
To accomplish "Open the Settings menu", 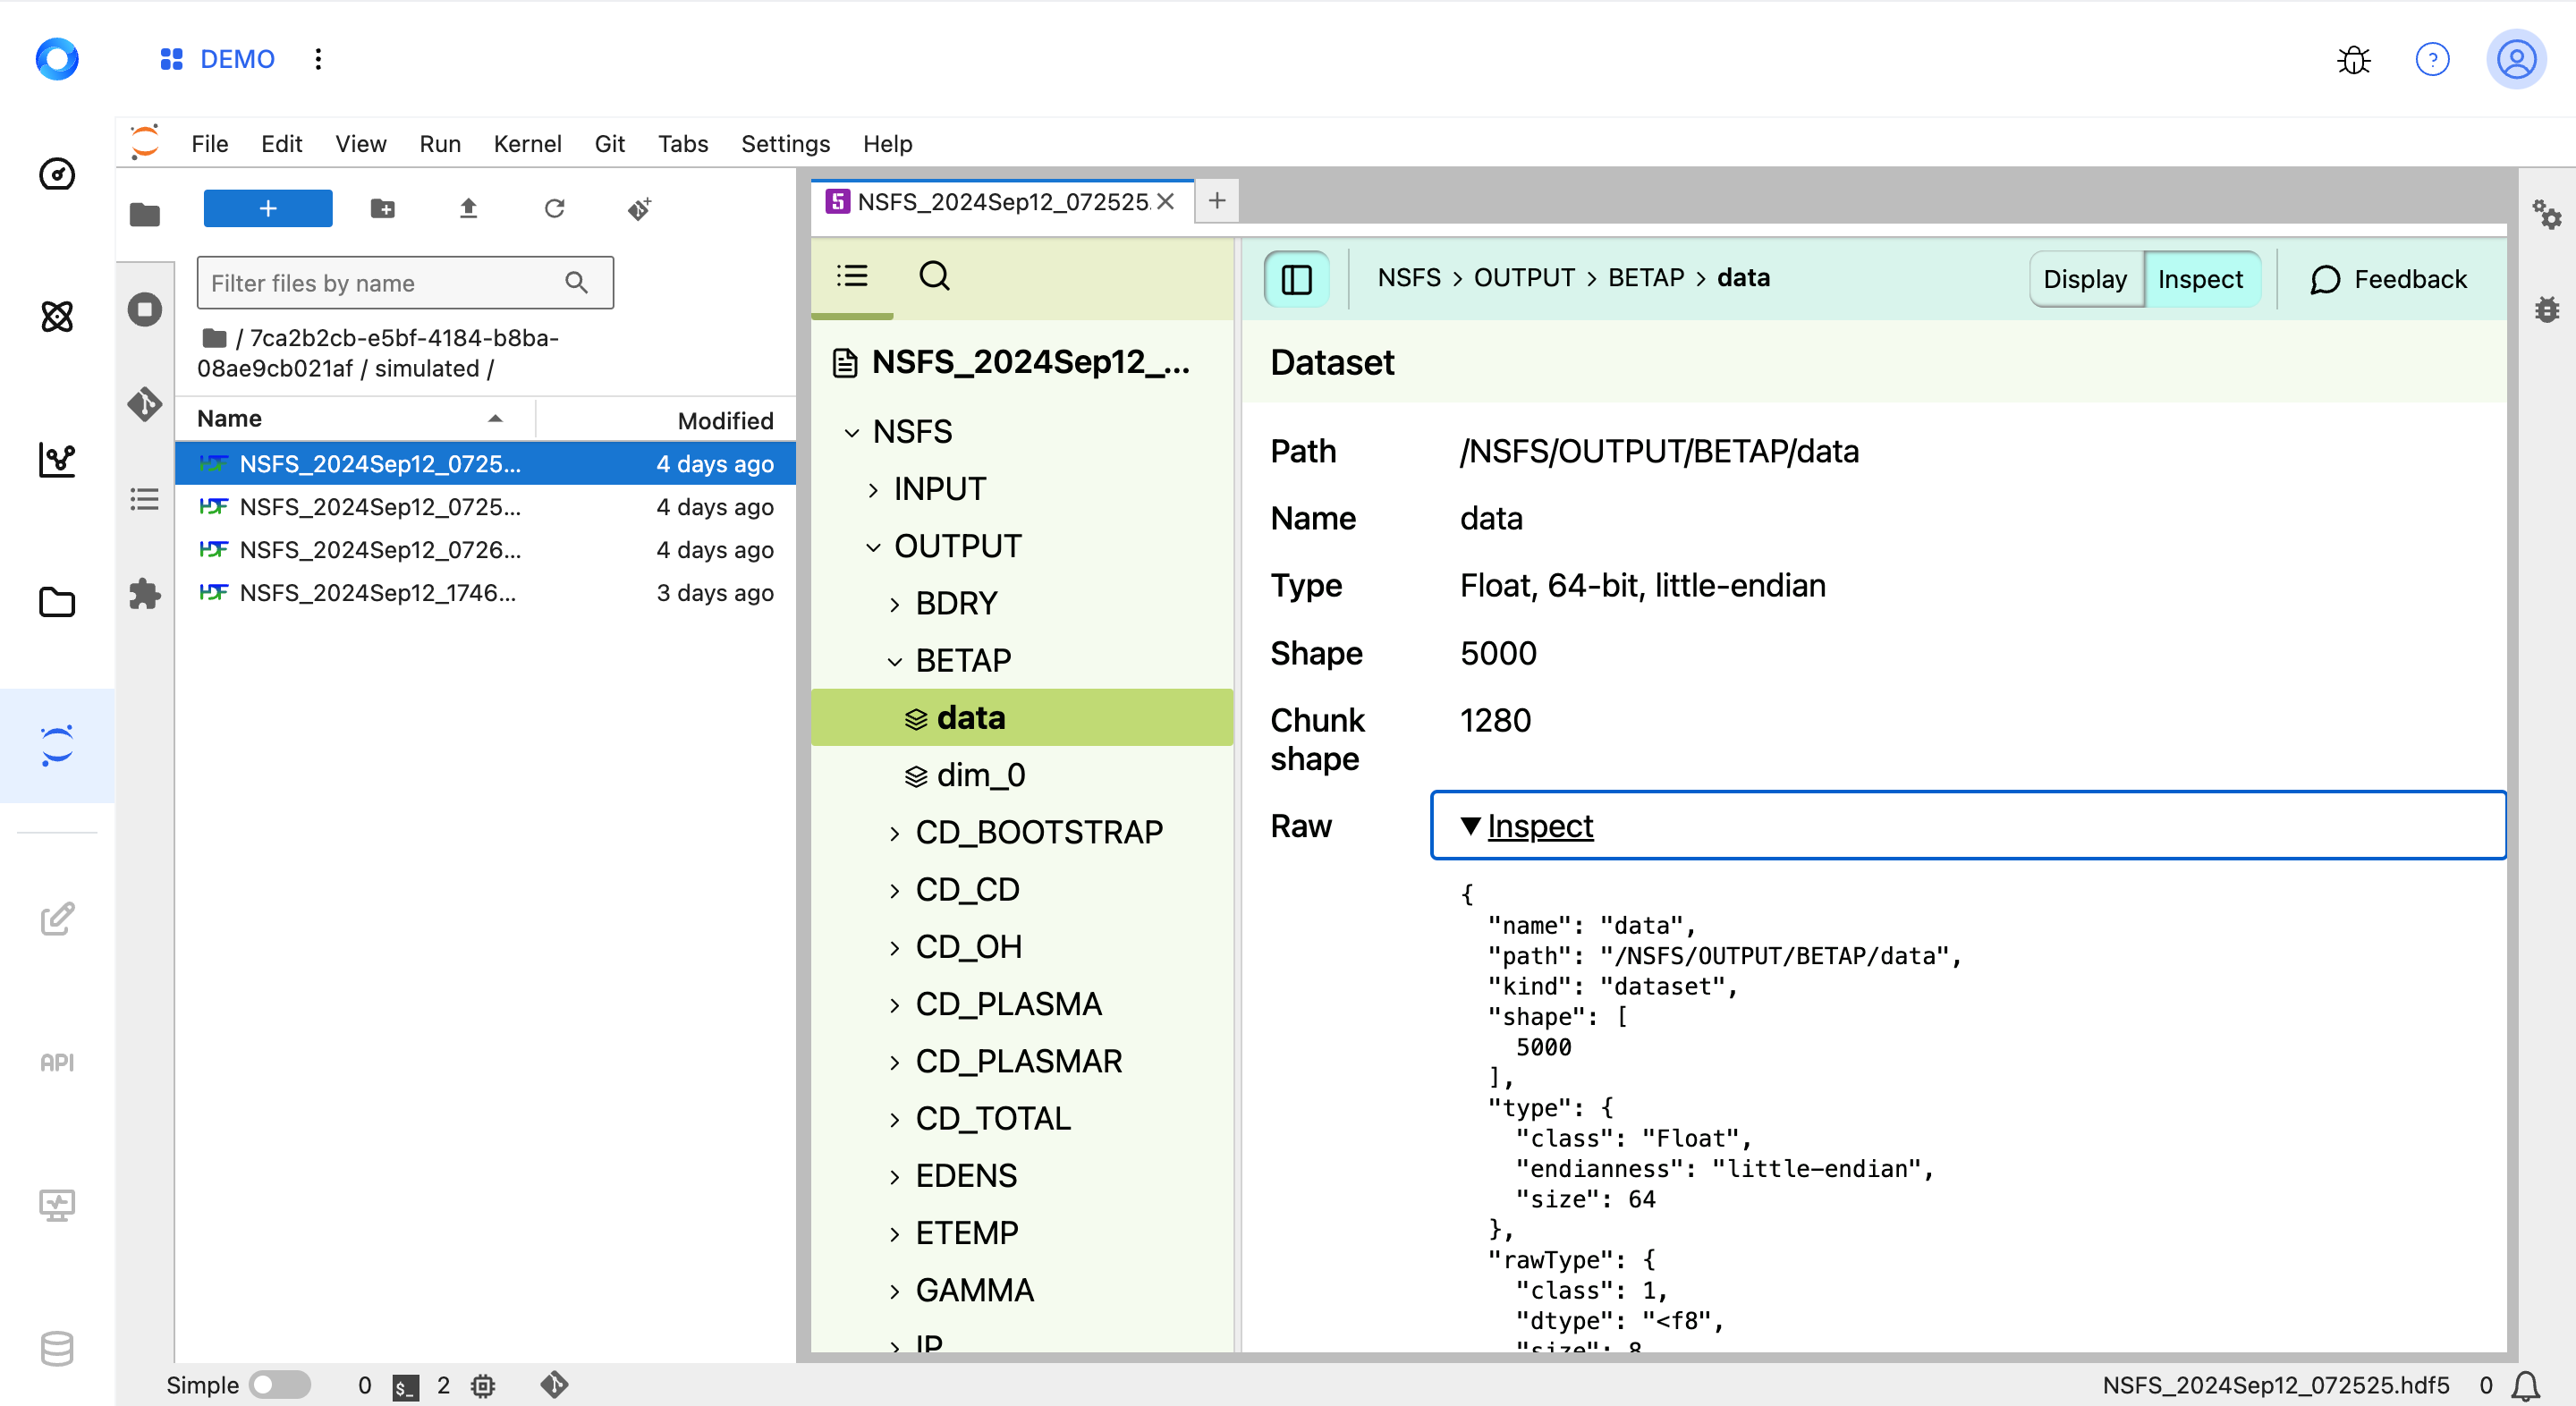I will click(x=785, y=144).
